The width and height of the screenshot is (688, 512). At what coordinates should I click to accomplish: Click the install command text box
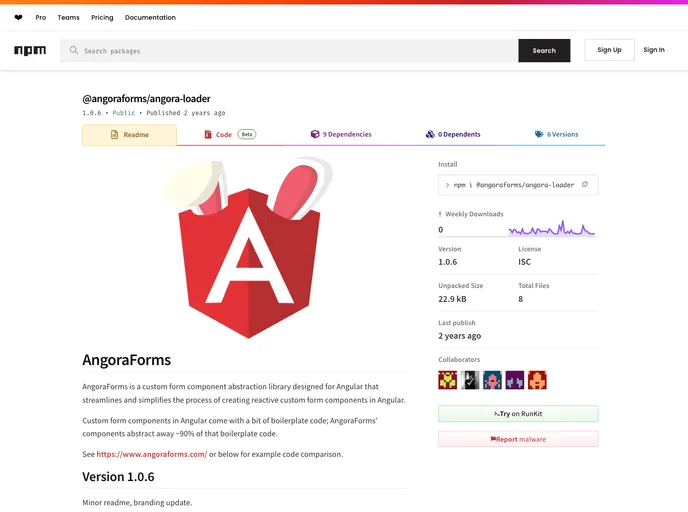point(518,185)
